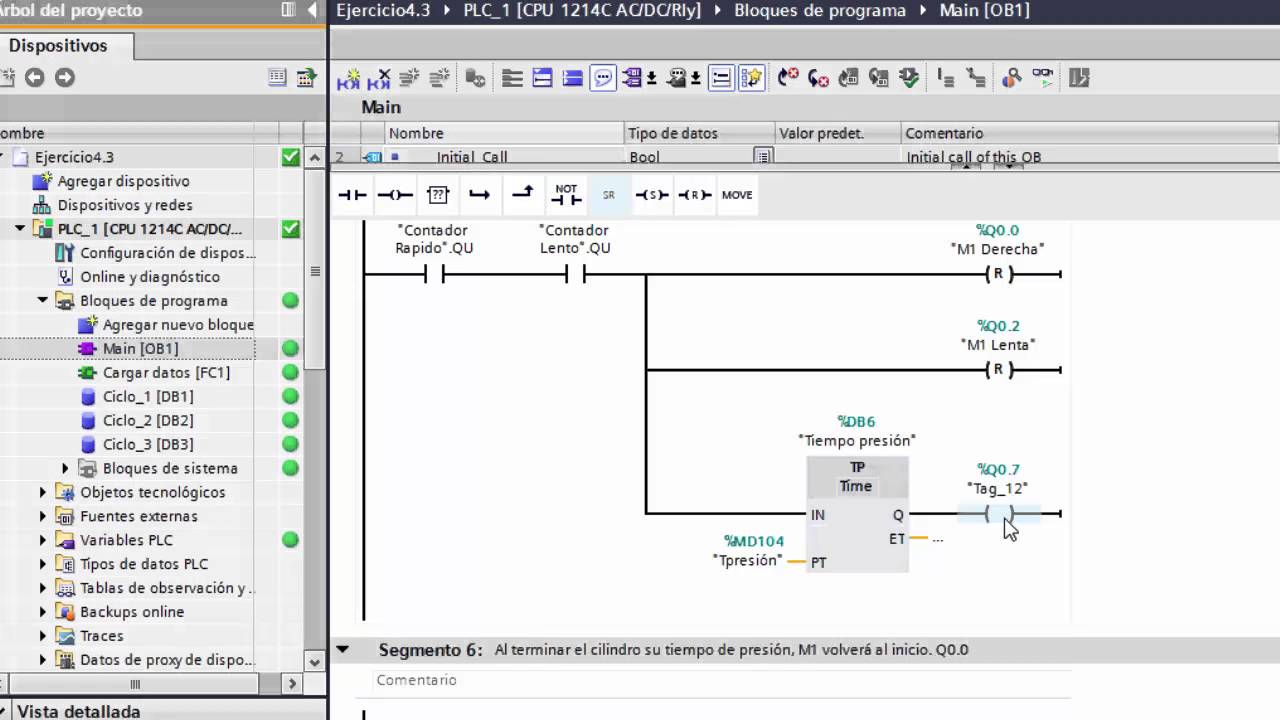Insert empty box instruction from favorites

coord(438,195)
